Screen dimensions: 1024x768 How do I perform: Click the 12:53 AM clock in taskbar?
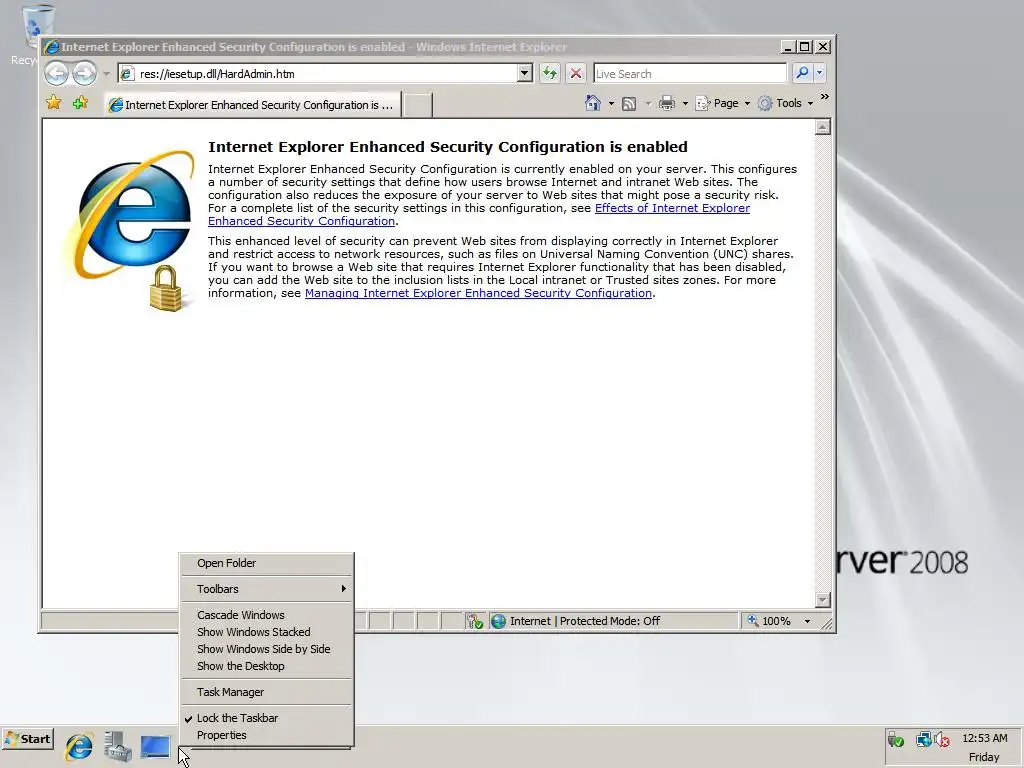click(x=984, y=738)
